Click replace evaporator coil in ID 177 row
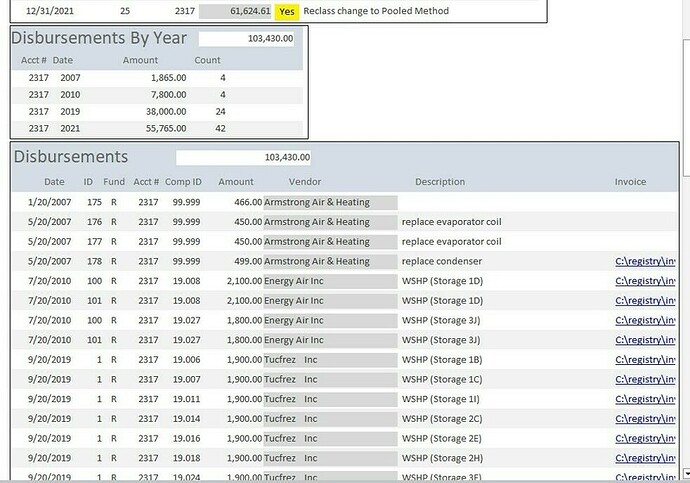Viewport: 690px width, 483px height. tap(451, 242)
